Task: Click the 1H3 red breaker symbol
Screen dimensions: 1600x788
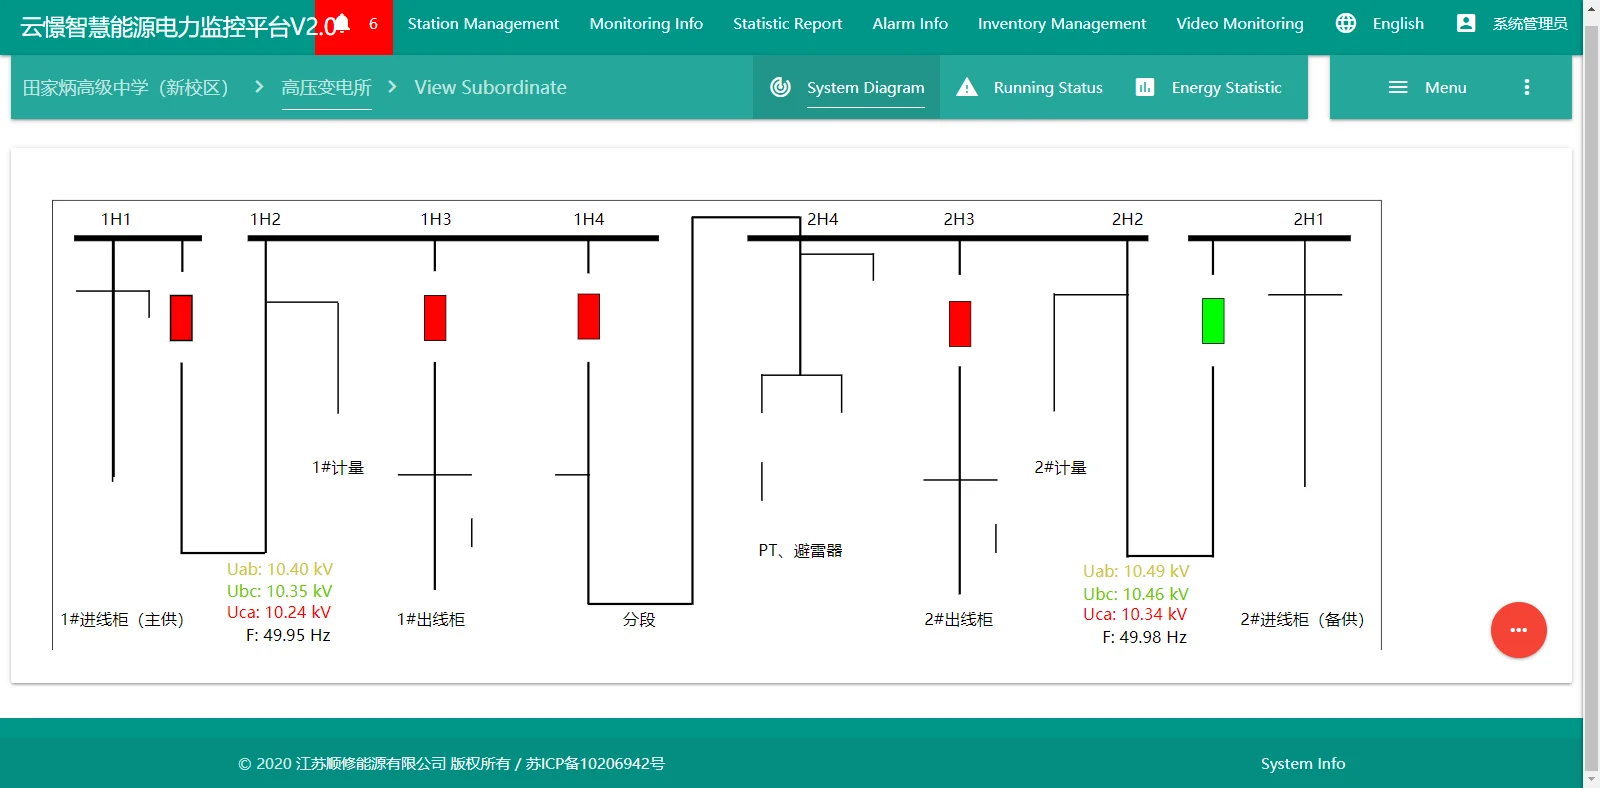Action: (x=435, y=318)
